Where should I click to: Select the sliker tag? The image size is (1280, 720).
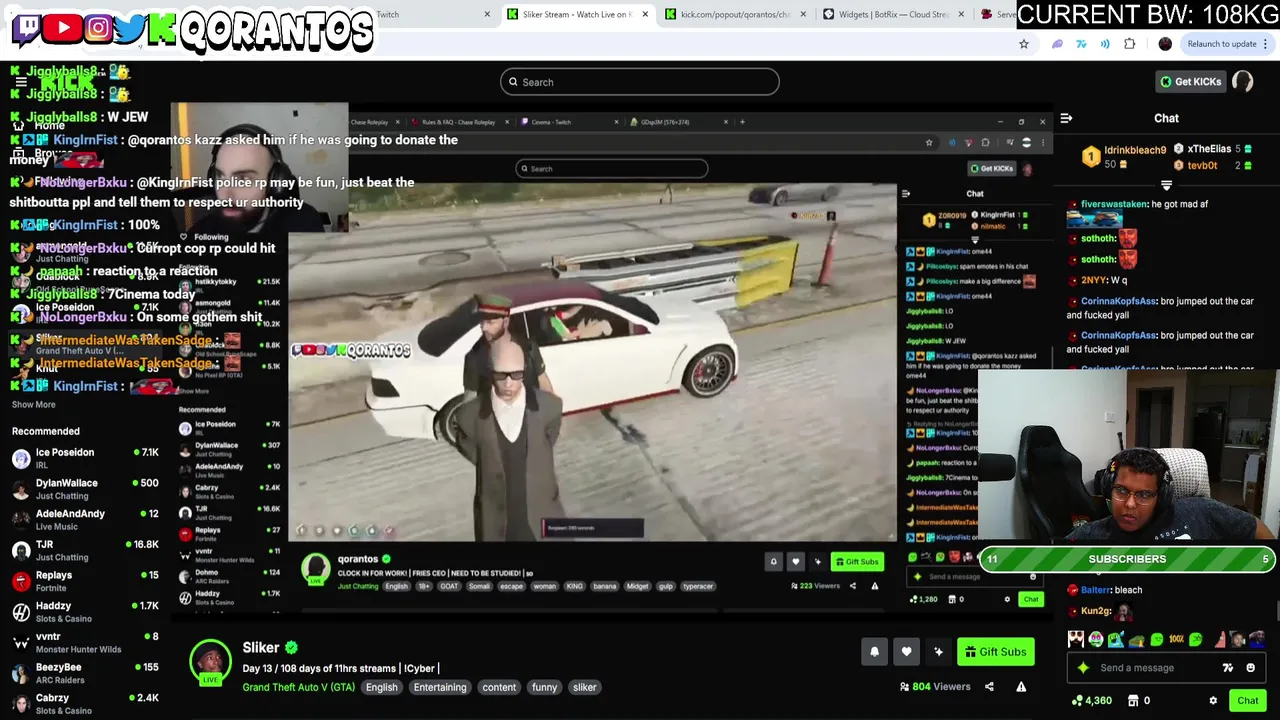584,687
